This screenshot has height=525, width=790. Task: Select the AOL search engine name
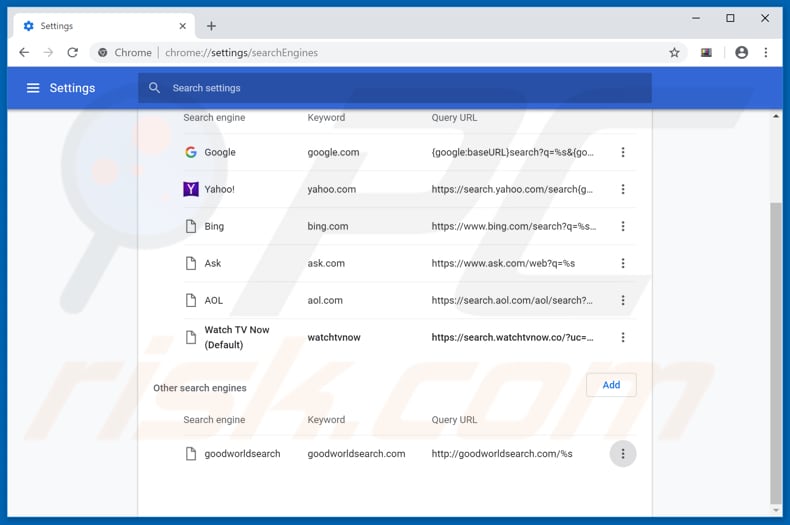coord(214,300)
